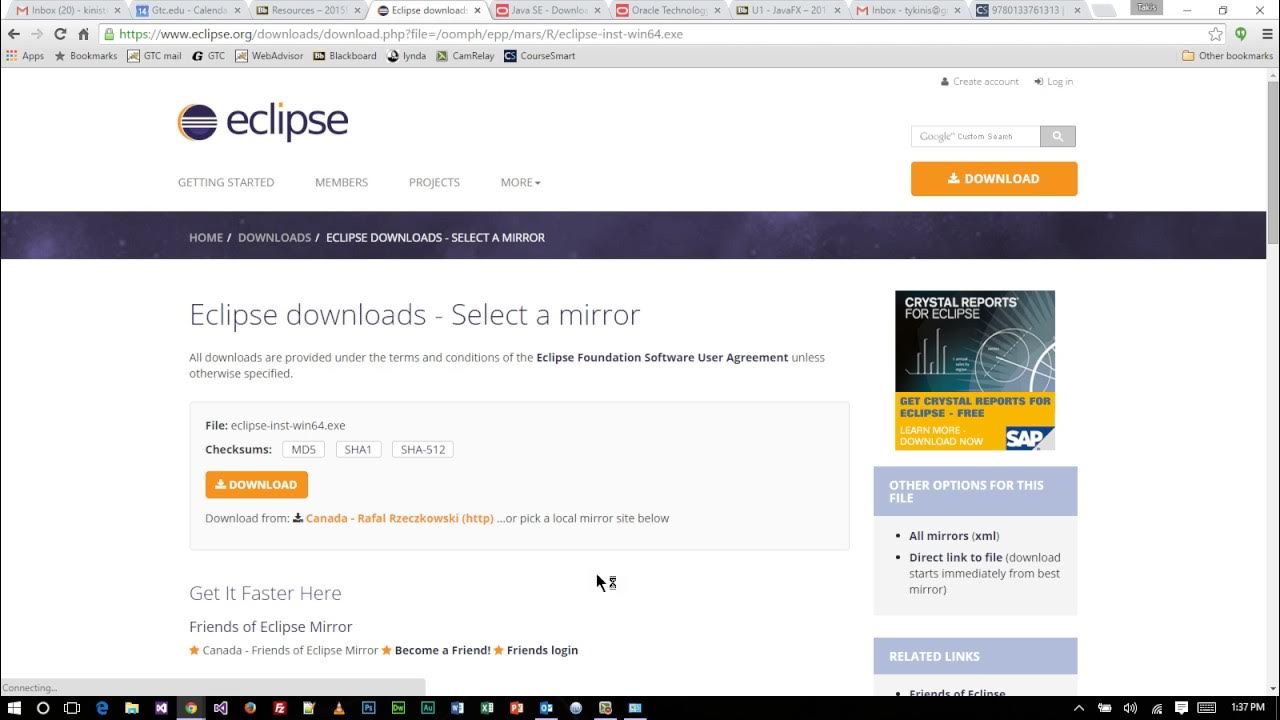This screenshot has width=1280, height=720.
Task: Click the Friends login link
Action: tap(542, 650)
